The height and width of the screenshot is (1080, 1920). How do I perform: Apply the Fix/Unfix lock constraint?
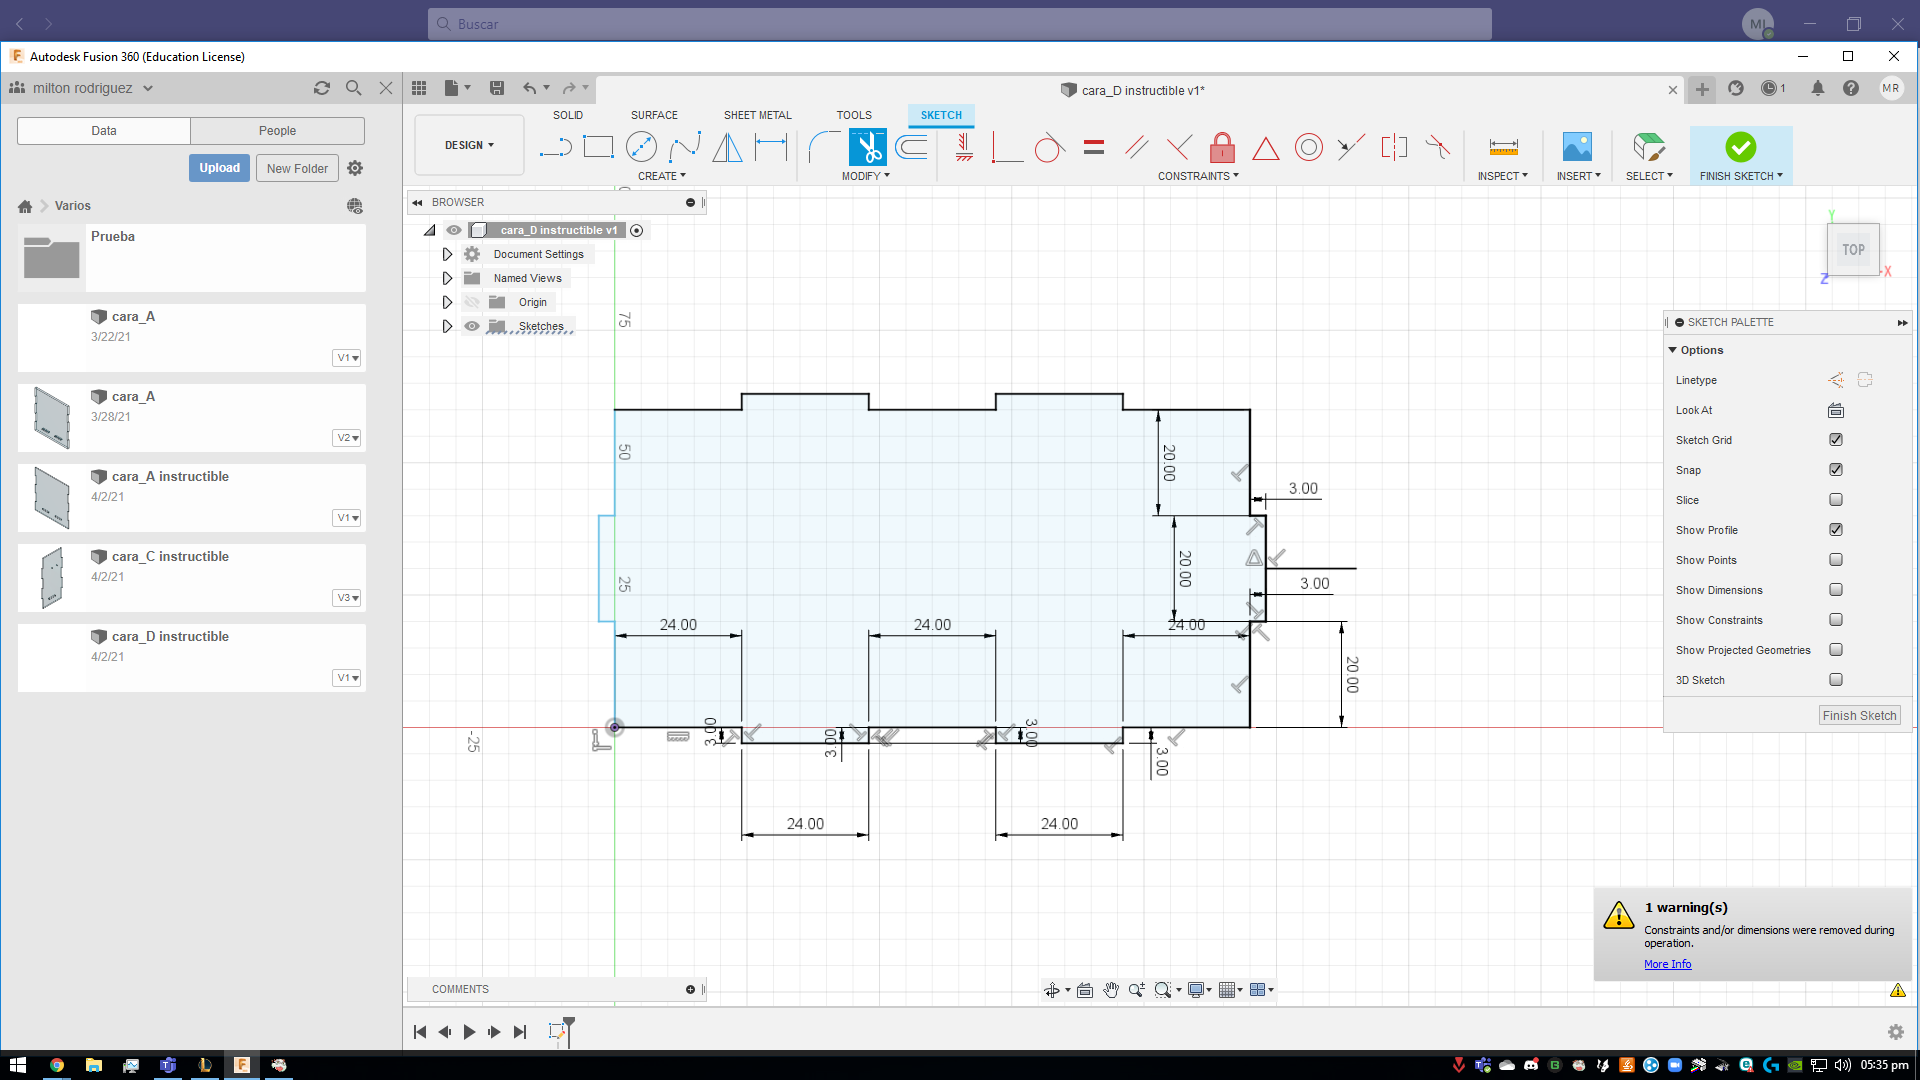1222,148
